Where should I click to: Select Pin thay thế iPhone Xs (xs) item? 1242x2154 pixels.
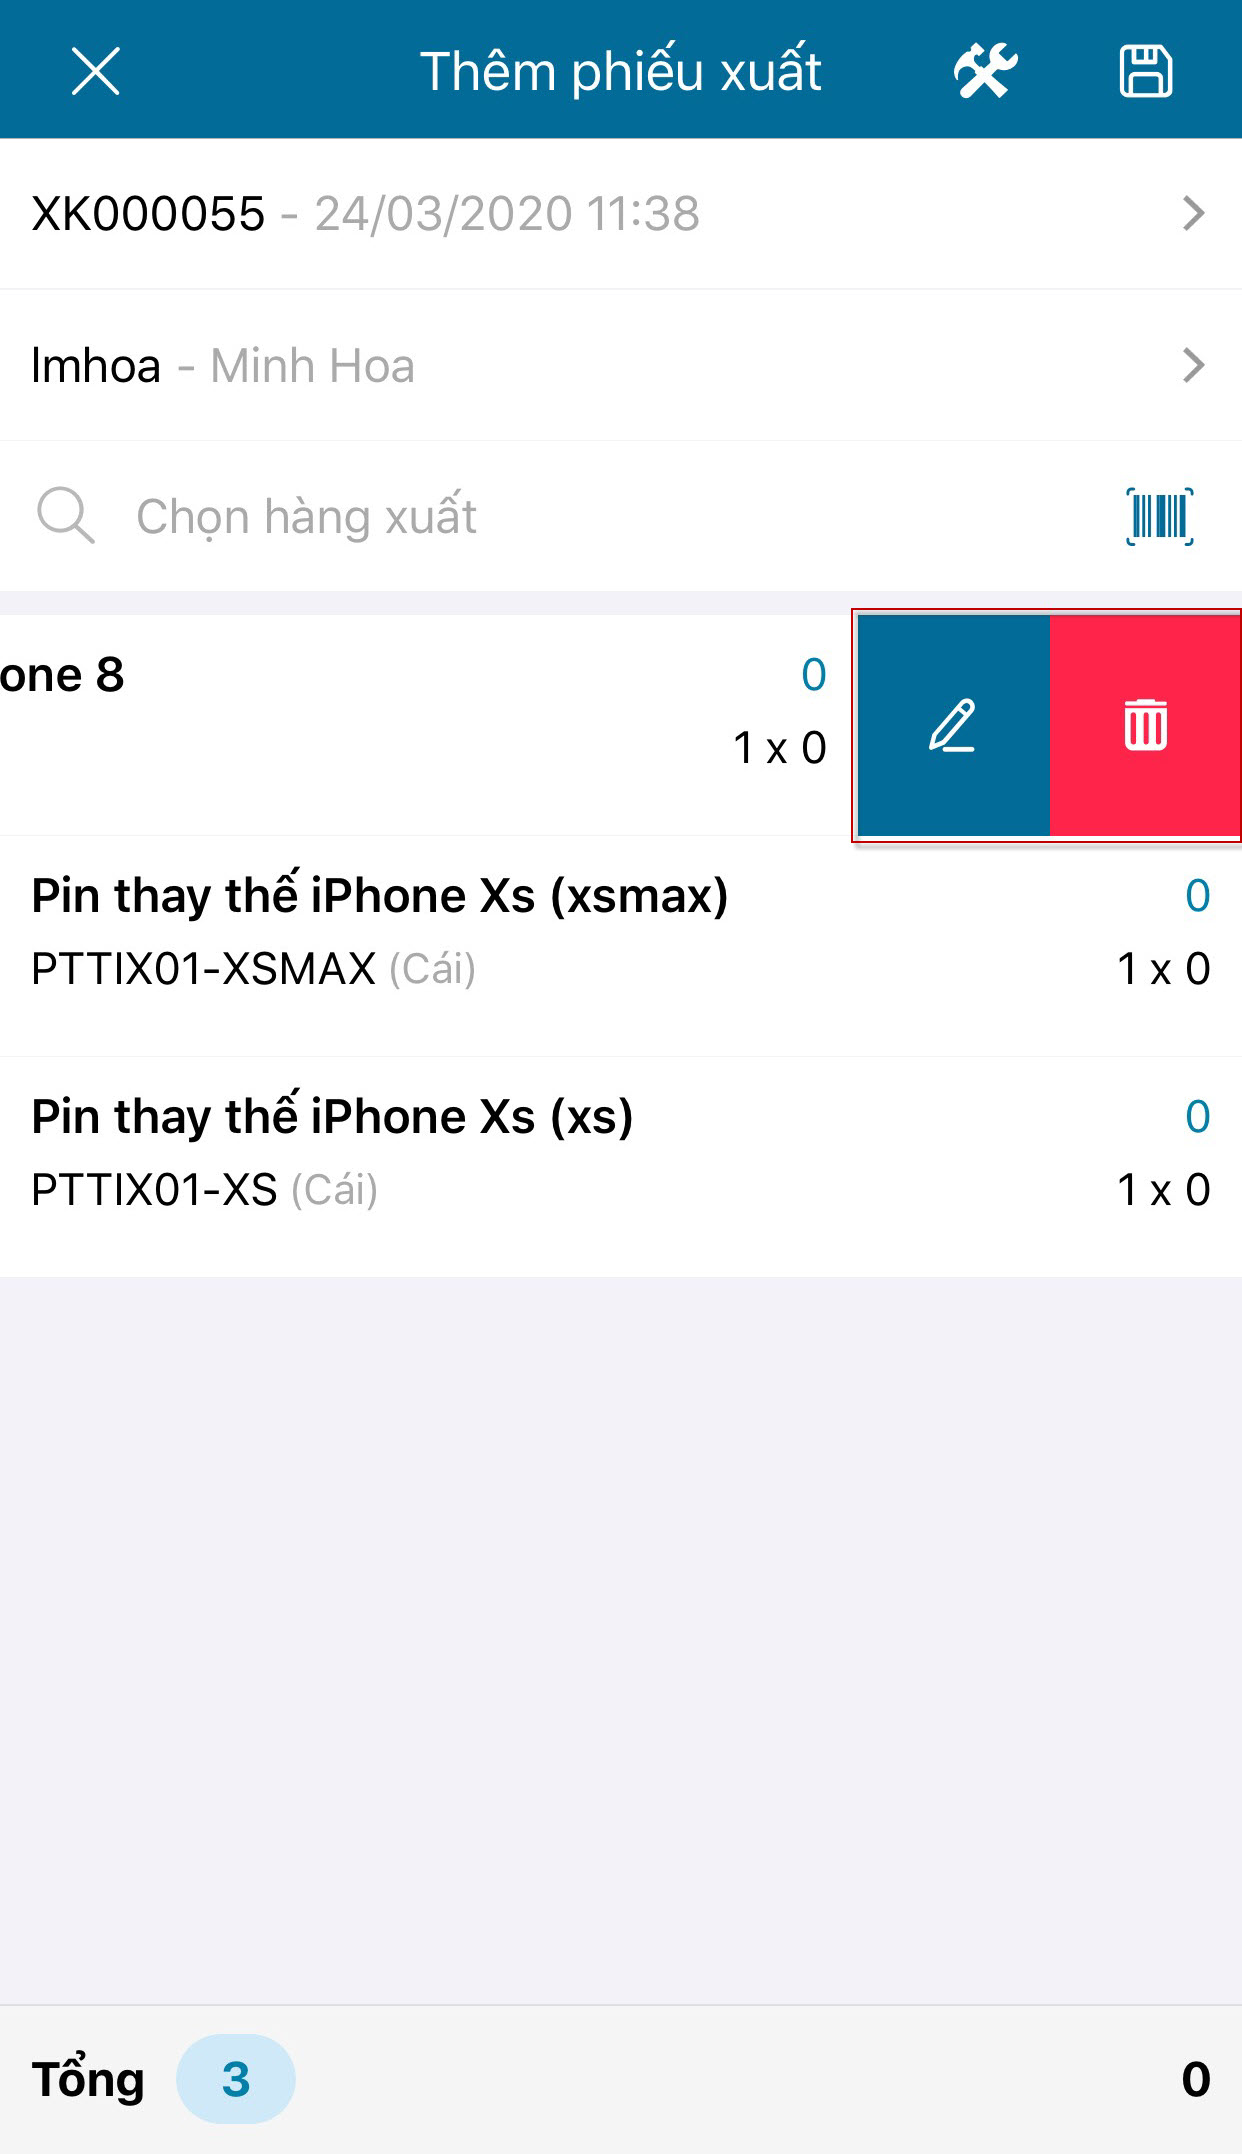[621, 1167]
